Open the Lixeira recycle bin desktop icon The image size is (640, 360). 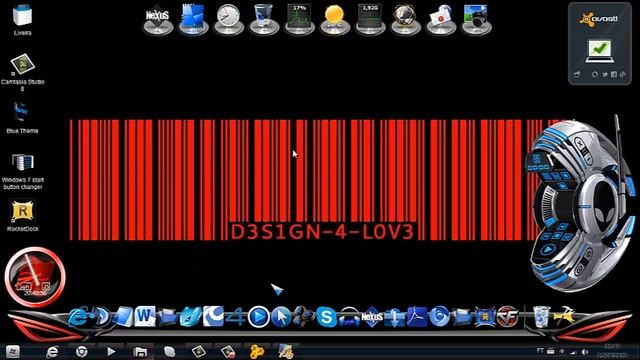pyautogui.click(x=22, y=20)
